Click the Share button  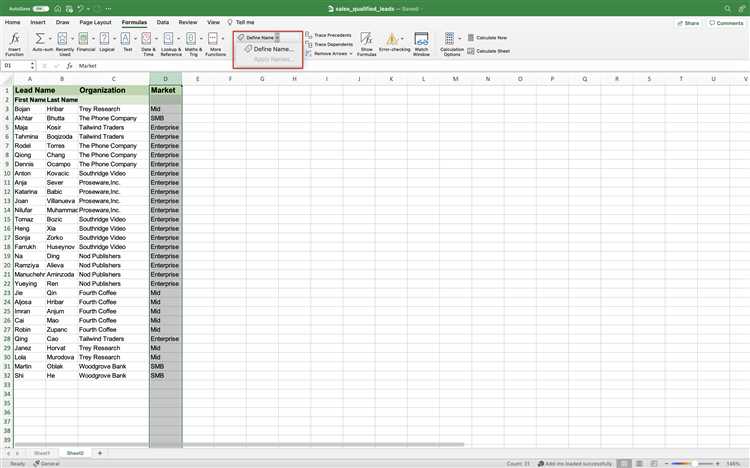click(x=688, y=23)
